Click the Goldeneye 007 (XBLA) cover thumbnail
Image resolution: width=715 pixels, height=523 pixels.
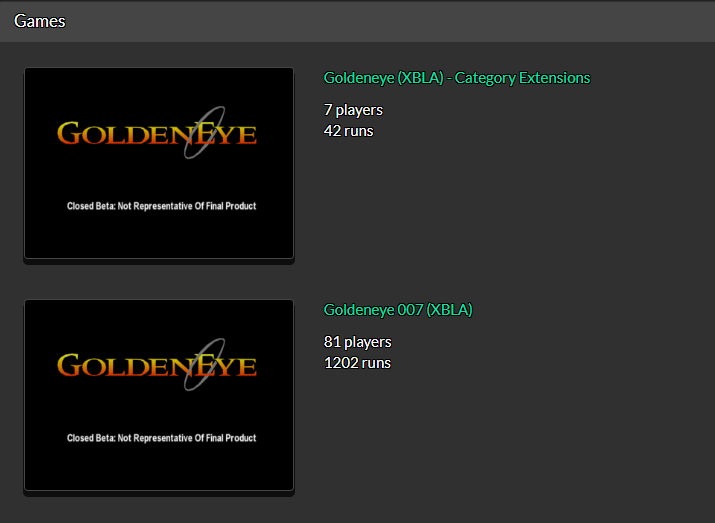click(159, 395)
